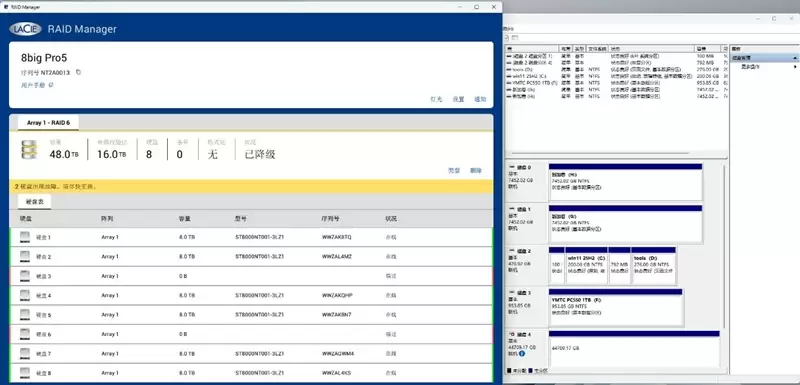
Task: Click the navy legend swatch for primary partition
Action: (x=530, y=370)
